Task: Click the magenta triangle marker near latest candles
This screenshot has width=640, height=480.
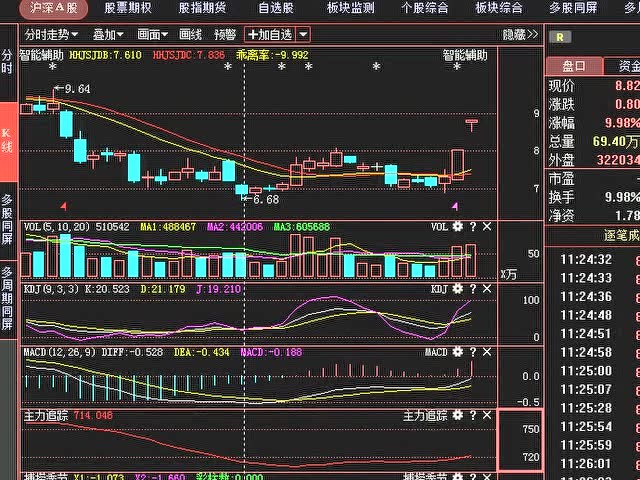Action: point(455,207)
